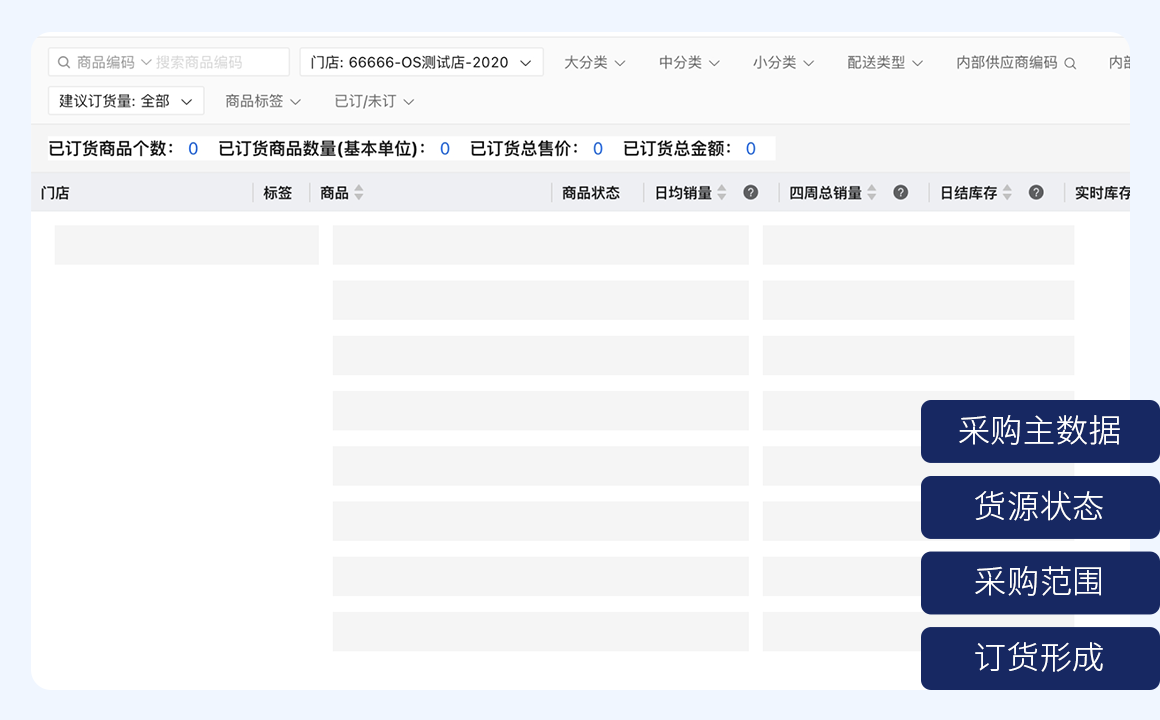The image size is (1160, 720).
Task: Select the 货源状态 tab
Action: coord(1040,507)
